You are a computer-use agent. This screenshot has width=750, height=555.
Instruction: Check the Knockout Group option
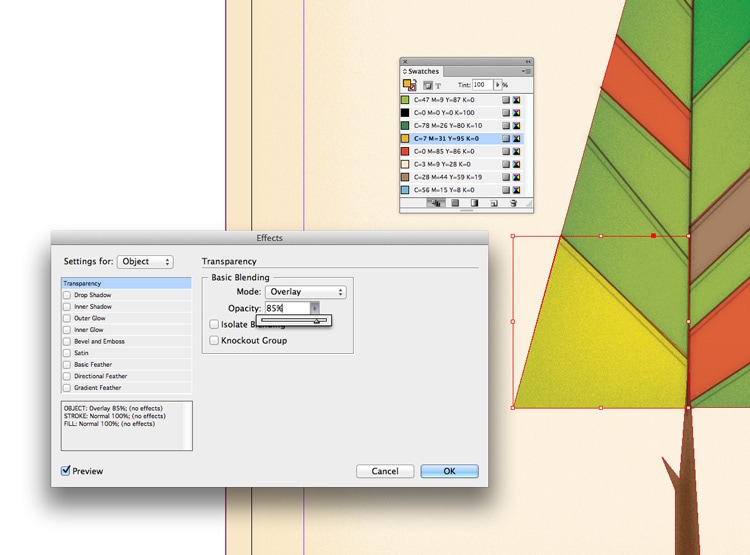(x=214, y=341)
